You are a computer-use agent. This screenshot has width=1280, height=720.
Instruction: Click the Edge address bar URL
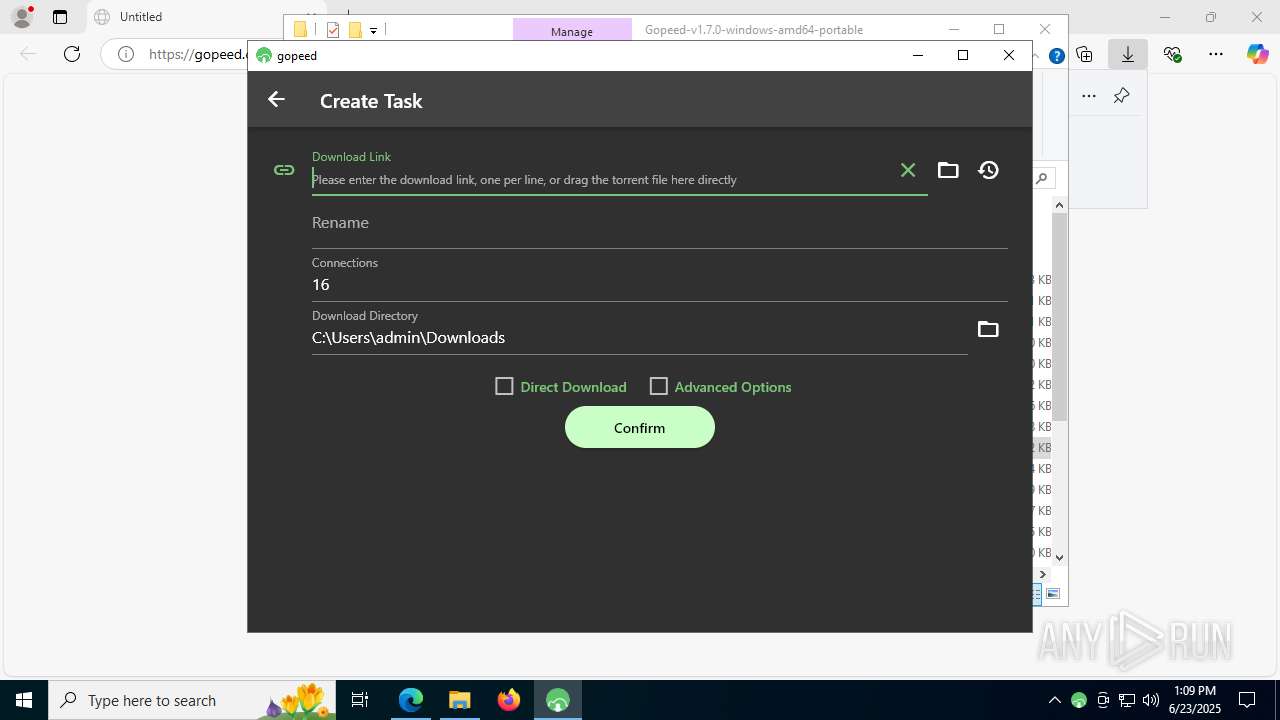pyautogui.click(x=196, y=54)
